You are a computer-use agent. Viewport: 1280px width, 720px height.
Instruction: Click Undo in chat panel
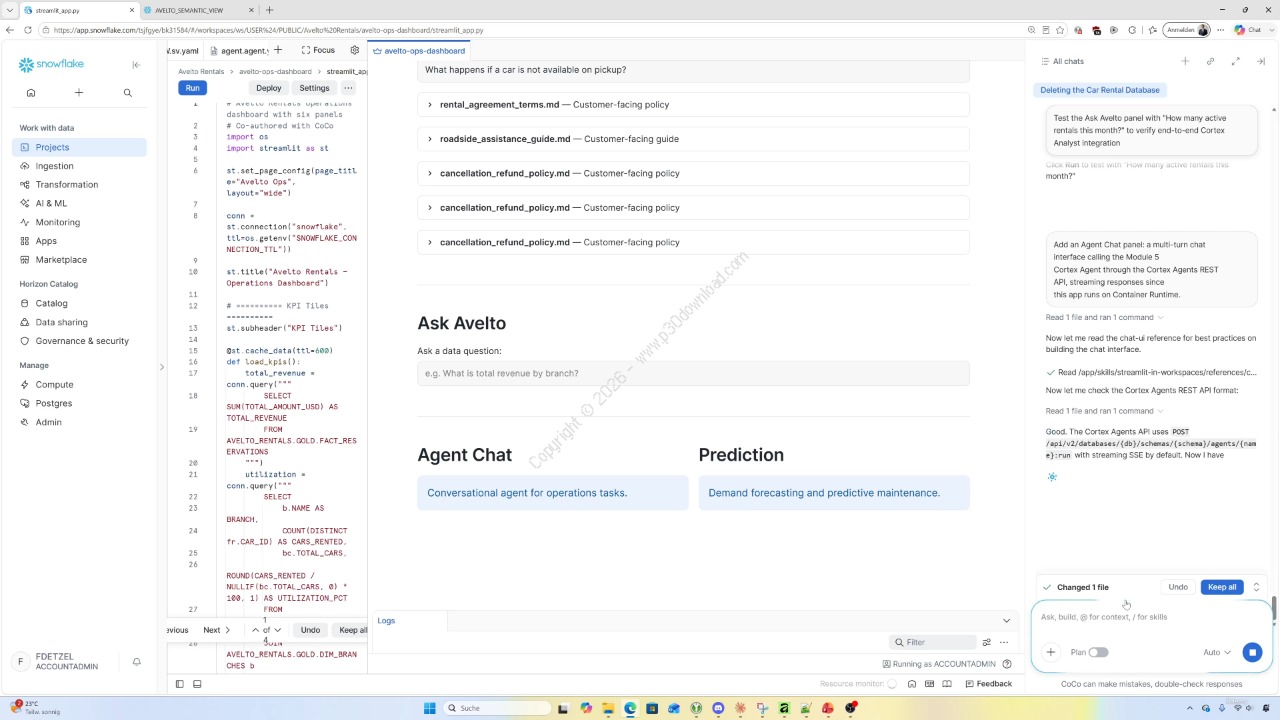tap(1178, 587)
